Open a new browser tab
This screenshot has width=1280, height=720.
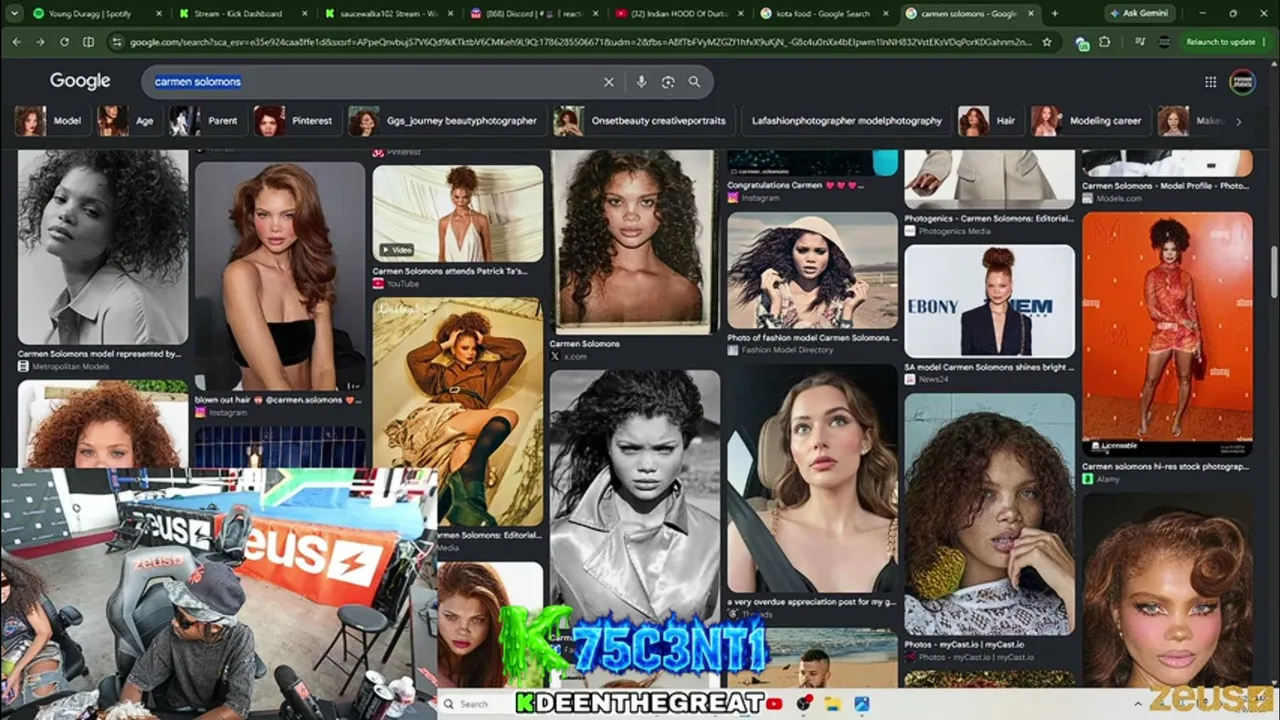coord(1054,14)
